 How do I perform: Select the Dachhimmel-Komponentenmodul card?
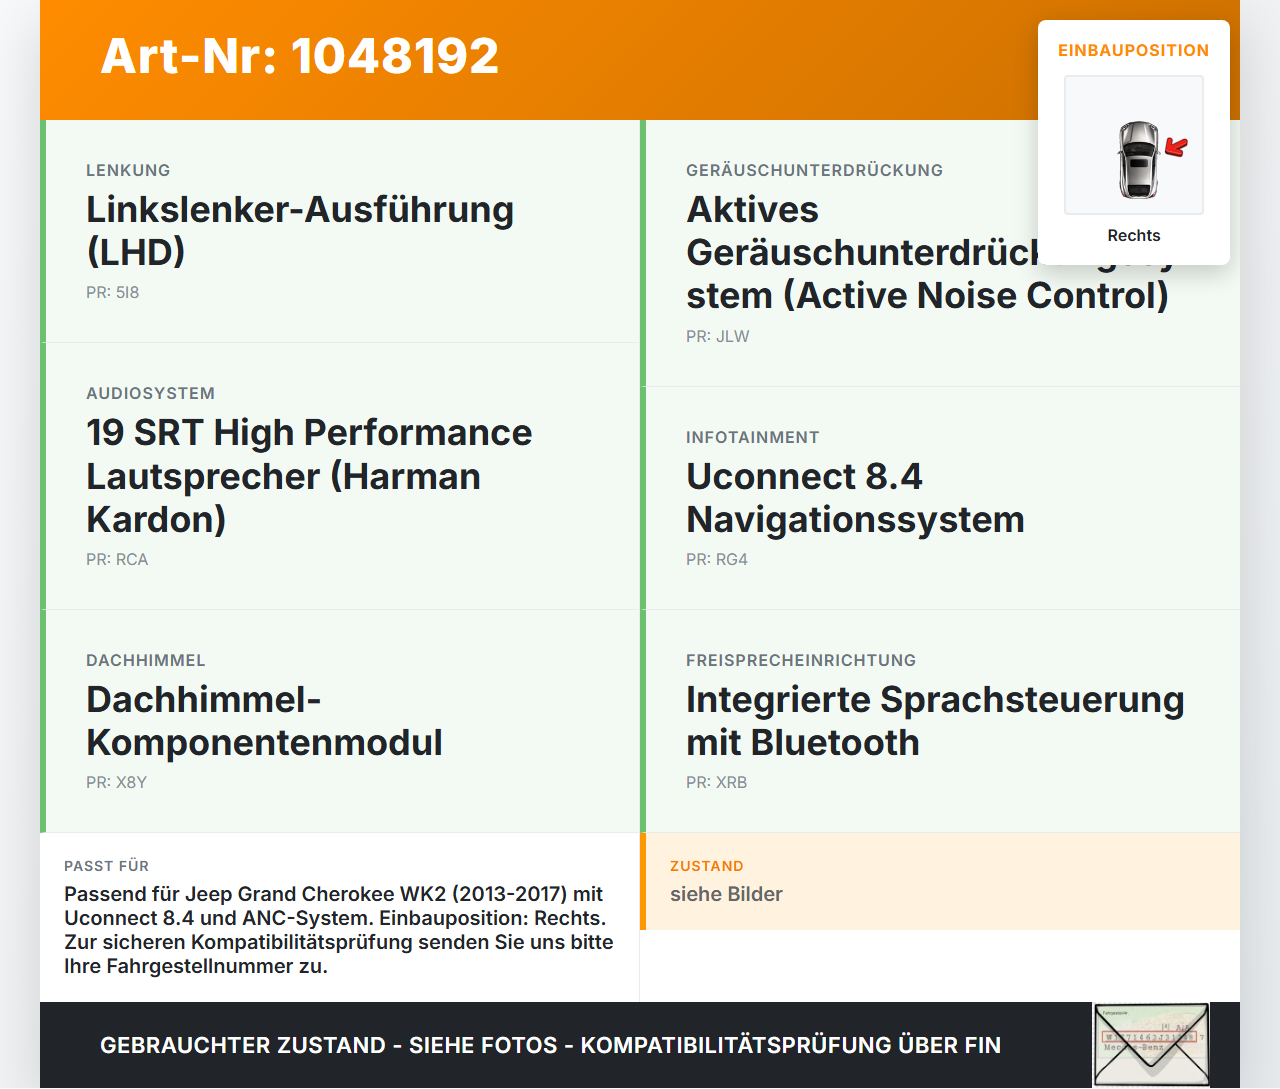pyautogui.click(x=340, y=721)
